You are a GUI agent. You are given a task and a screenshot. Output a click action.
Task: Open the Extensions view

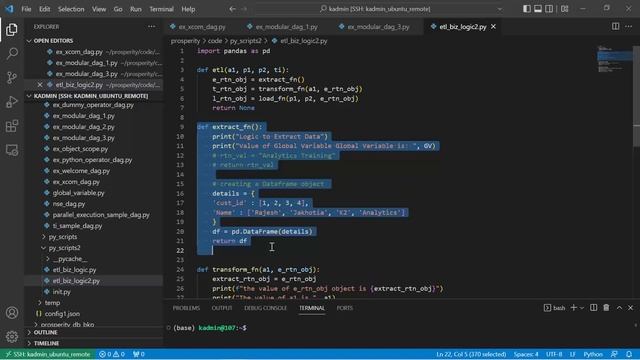click(12, 126)
